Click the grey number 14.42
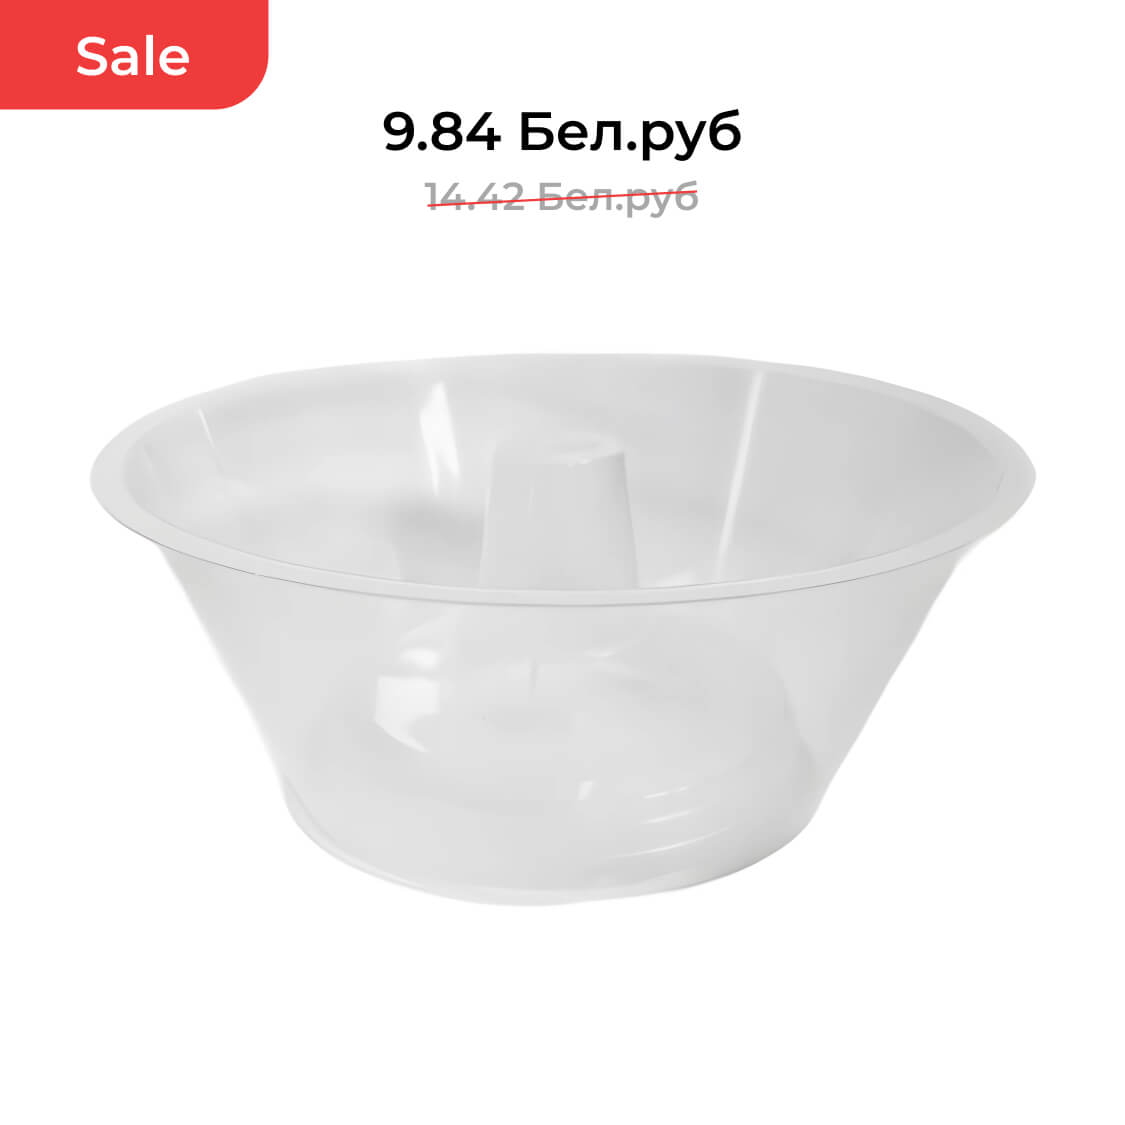 pyautogui.click(x=475, y=196)
